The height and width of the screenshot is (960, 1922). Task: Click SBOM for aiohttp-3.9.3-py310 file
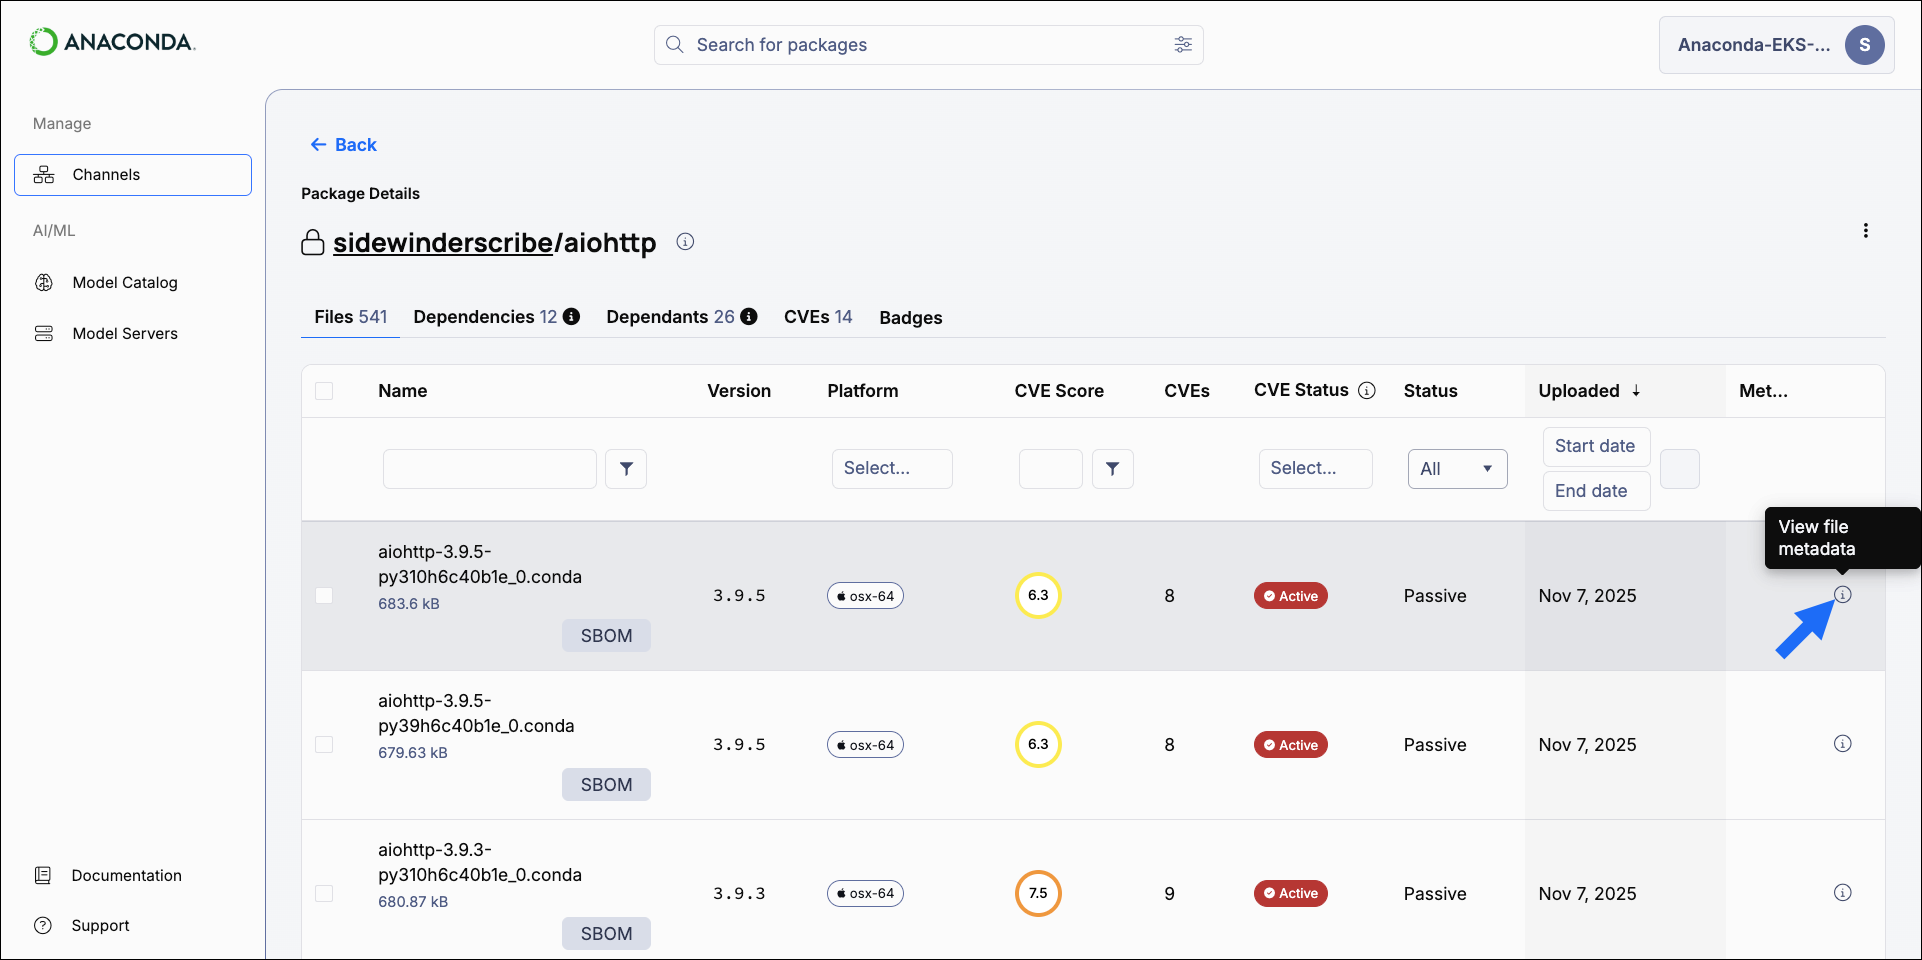coord(606,934)
